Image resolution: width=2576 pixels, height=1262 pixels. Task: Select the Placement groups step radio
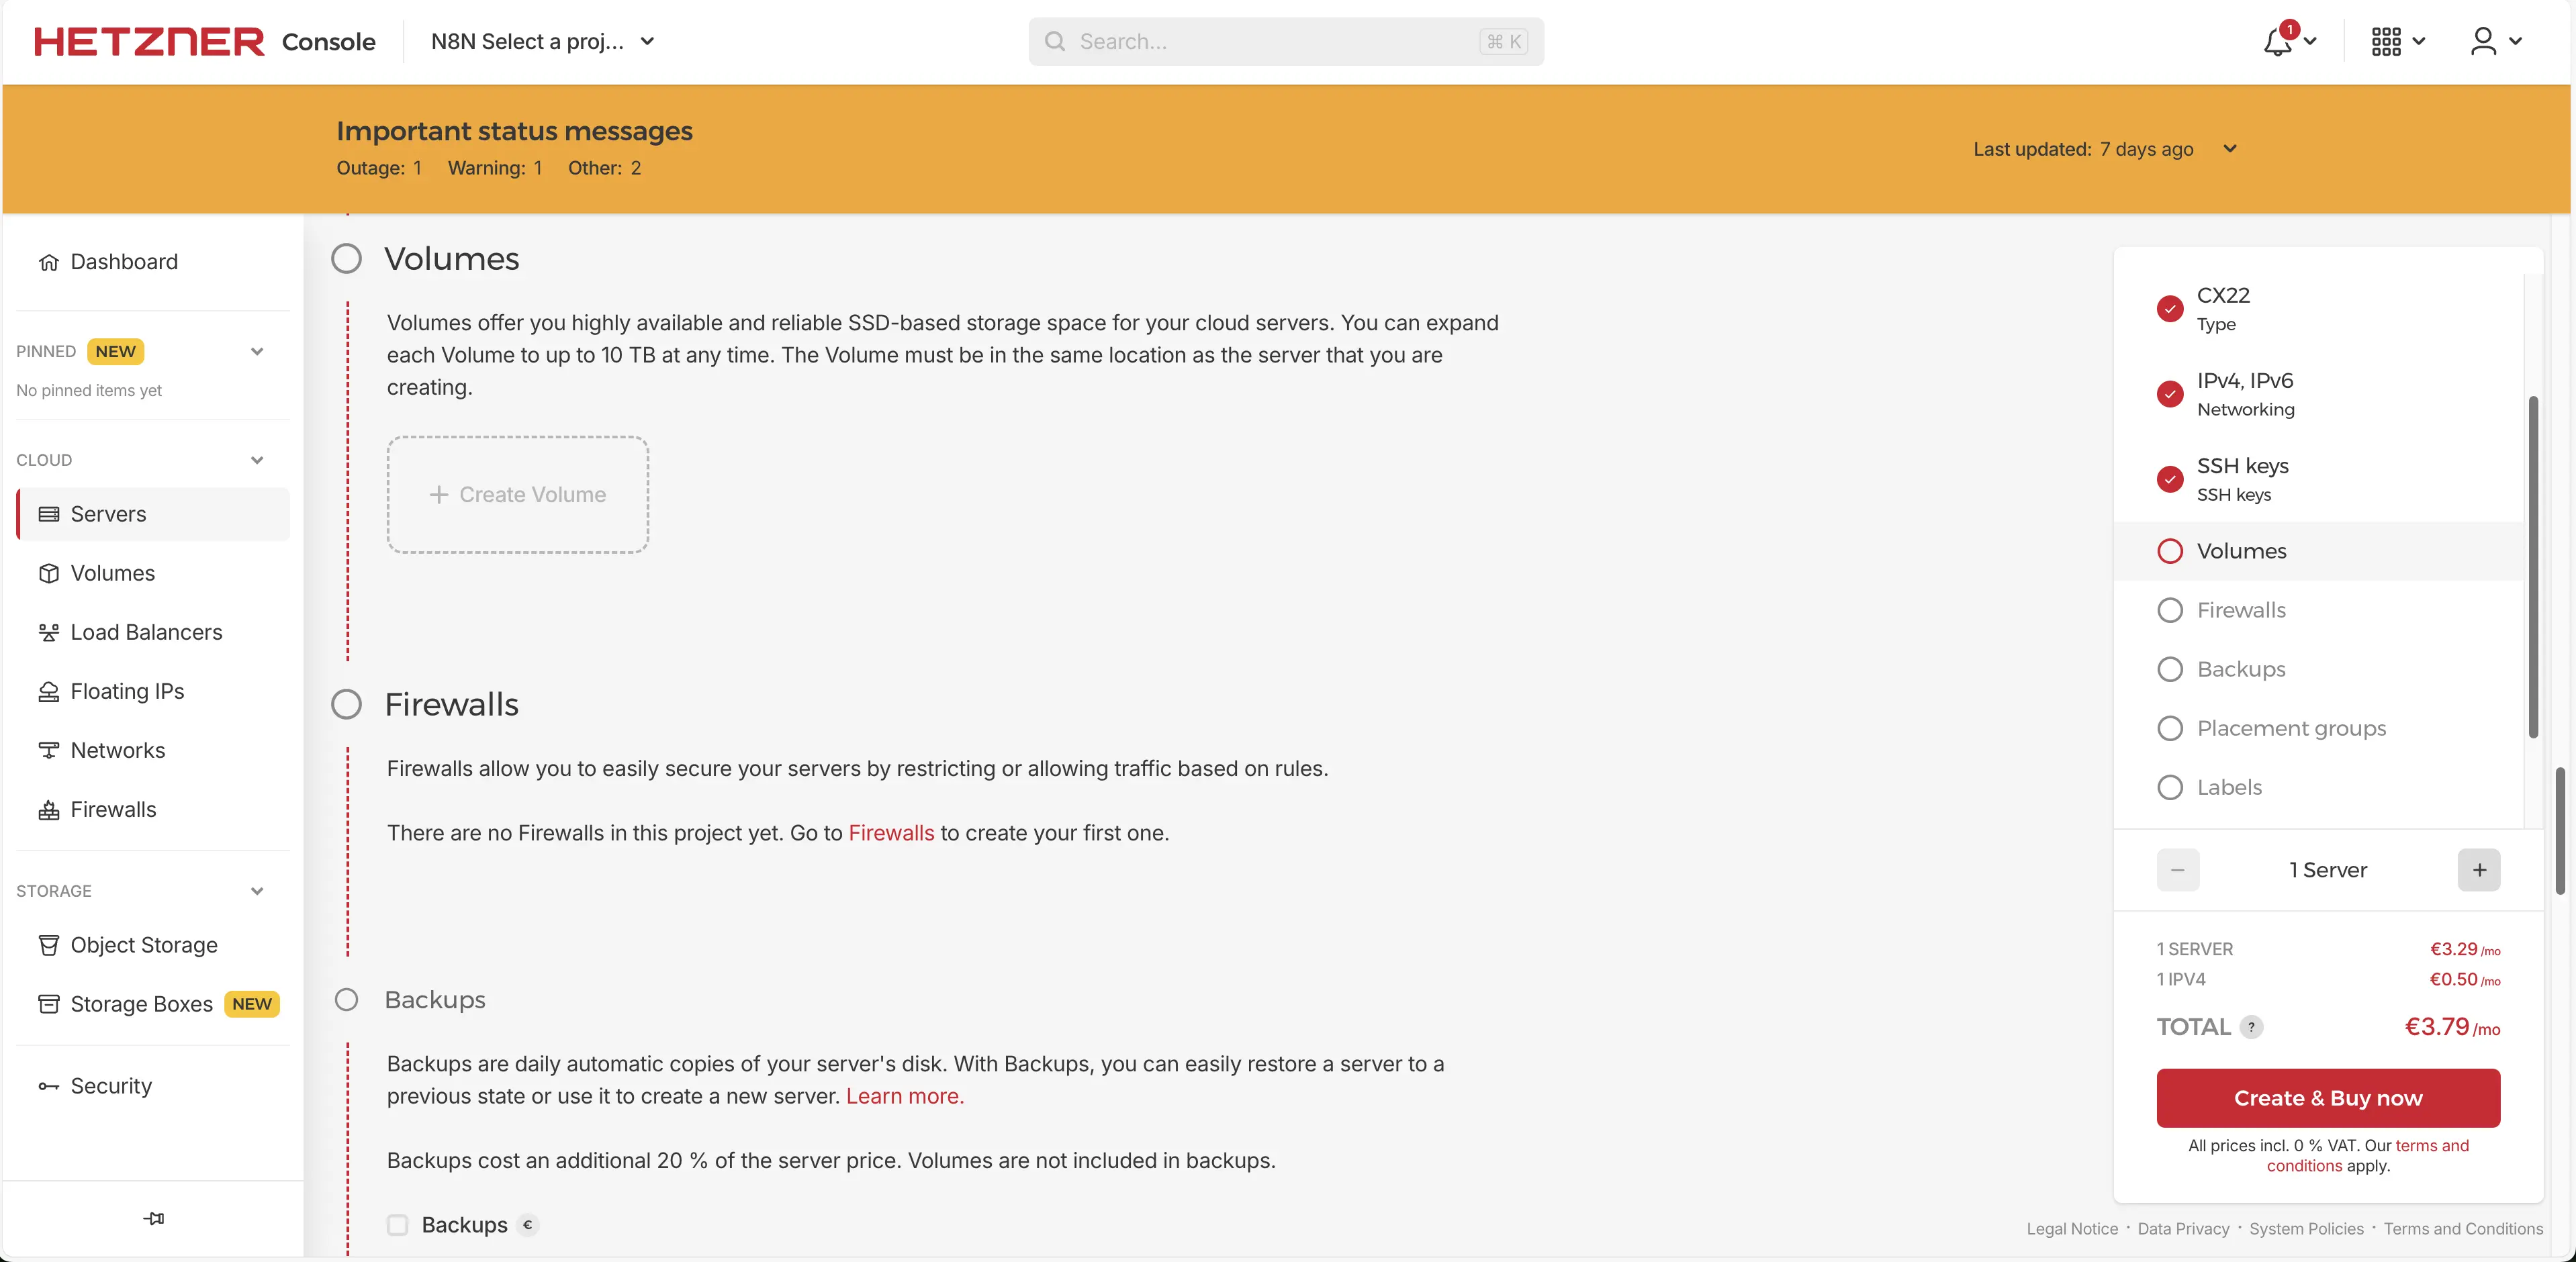(x=2170, y=728)
